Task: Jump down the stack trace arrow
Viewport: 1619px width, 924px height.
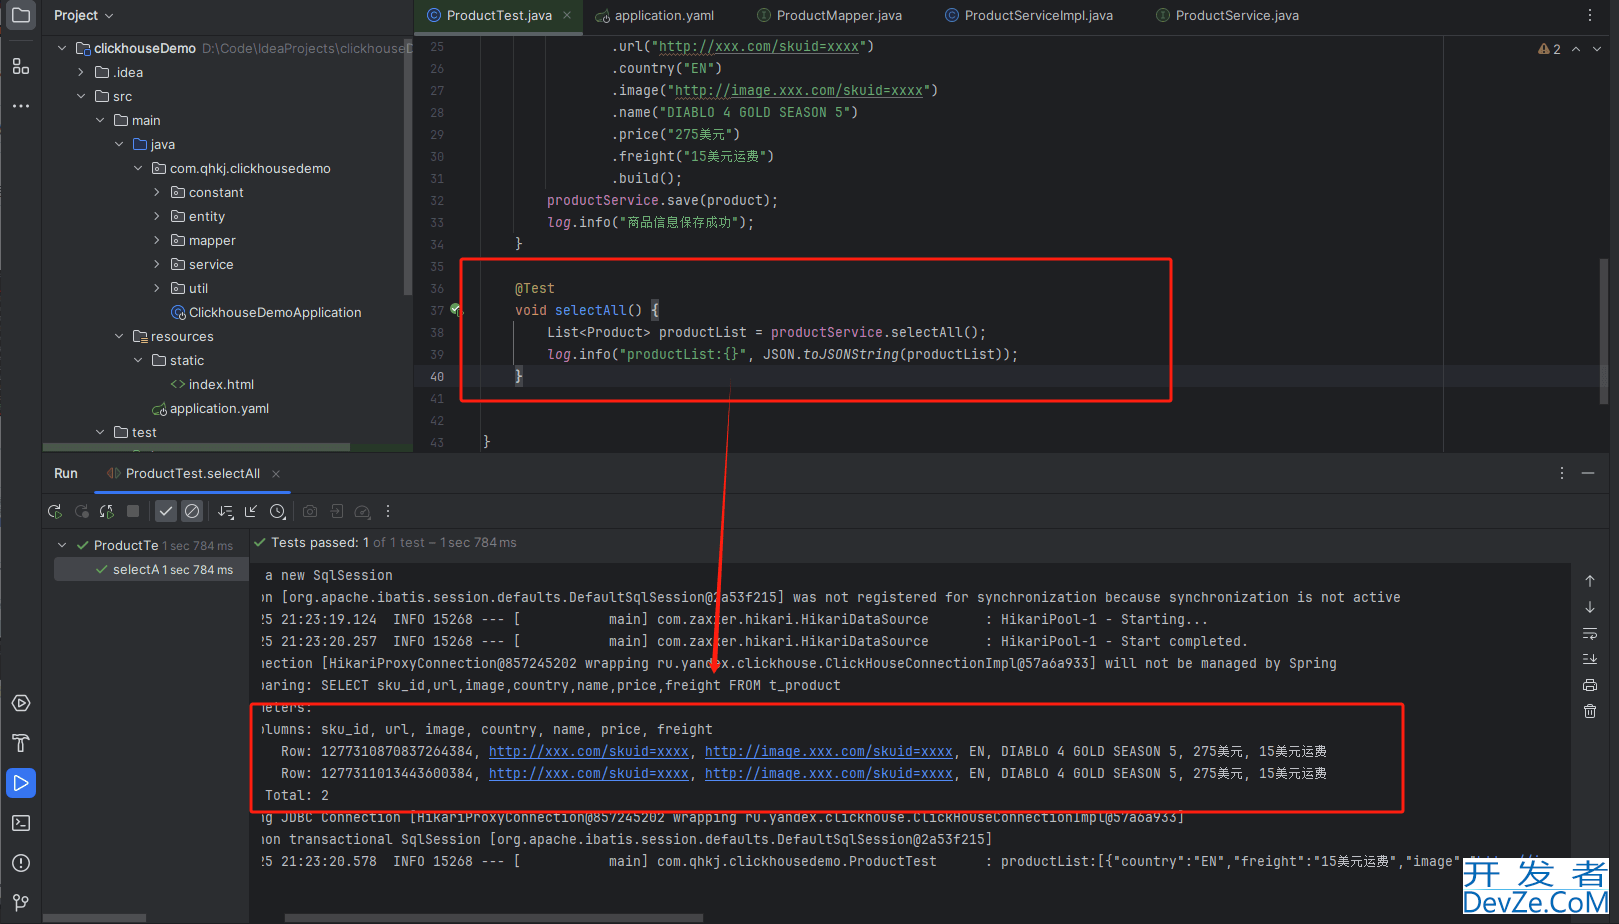Action: coord(1590,607)
